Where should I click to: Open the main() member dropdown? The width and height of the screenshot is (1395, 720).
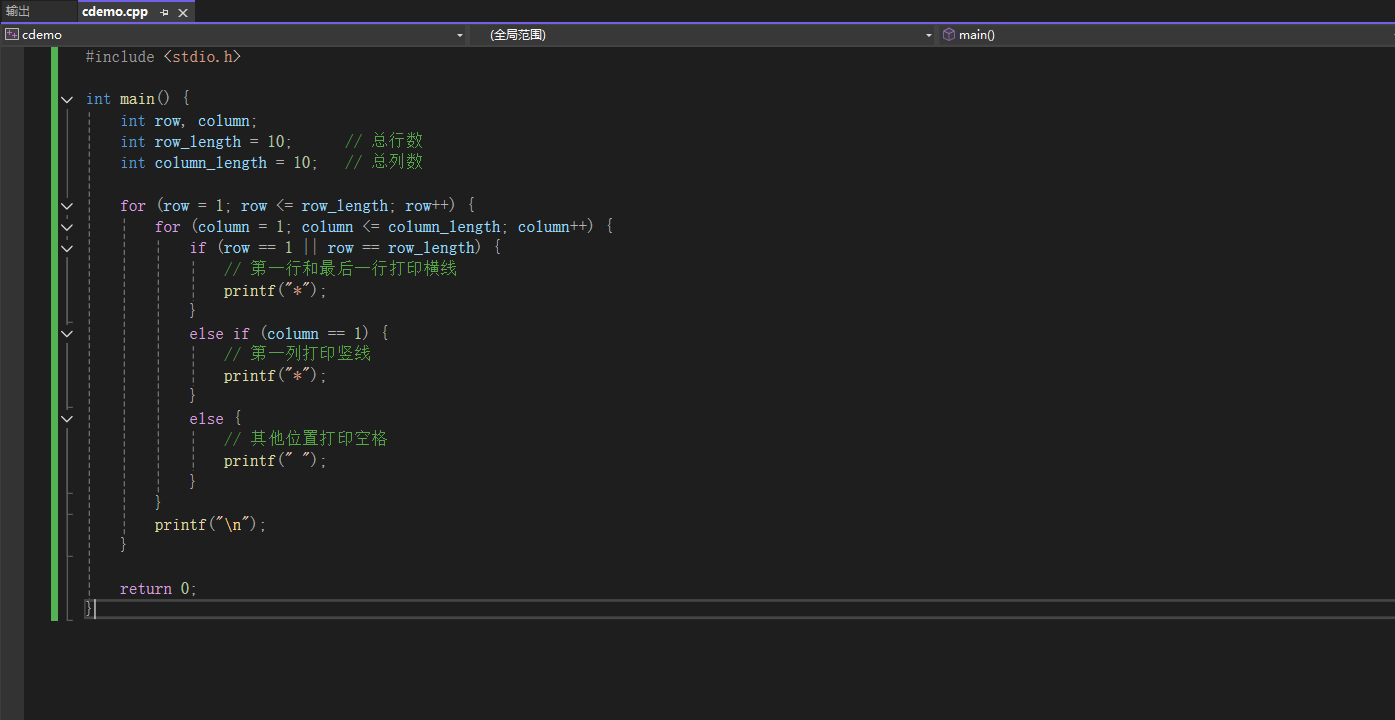(1166, 34)
